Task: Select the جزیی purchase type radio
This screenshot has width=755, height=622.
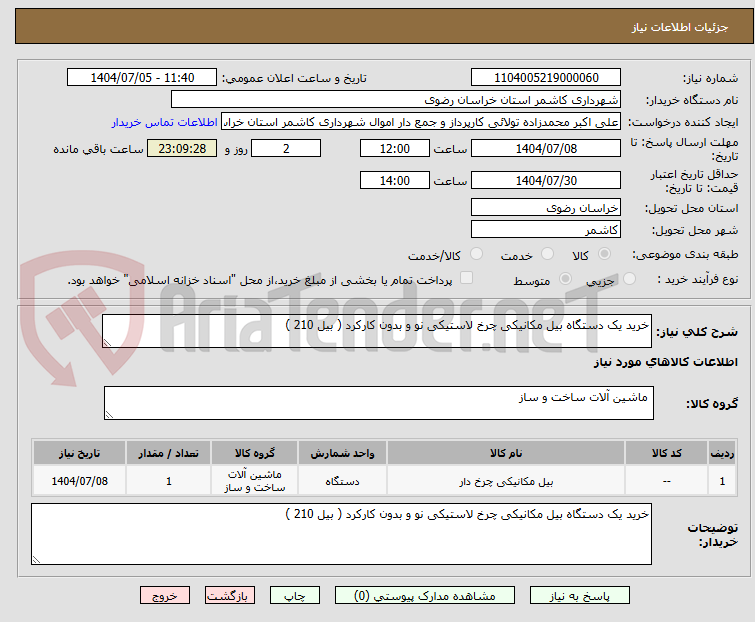Action: (629, 279)
